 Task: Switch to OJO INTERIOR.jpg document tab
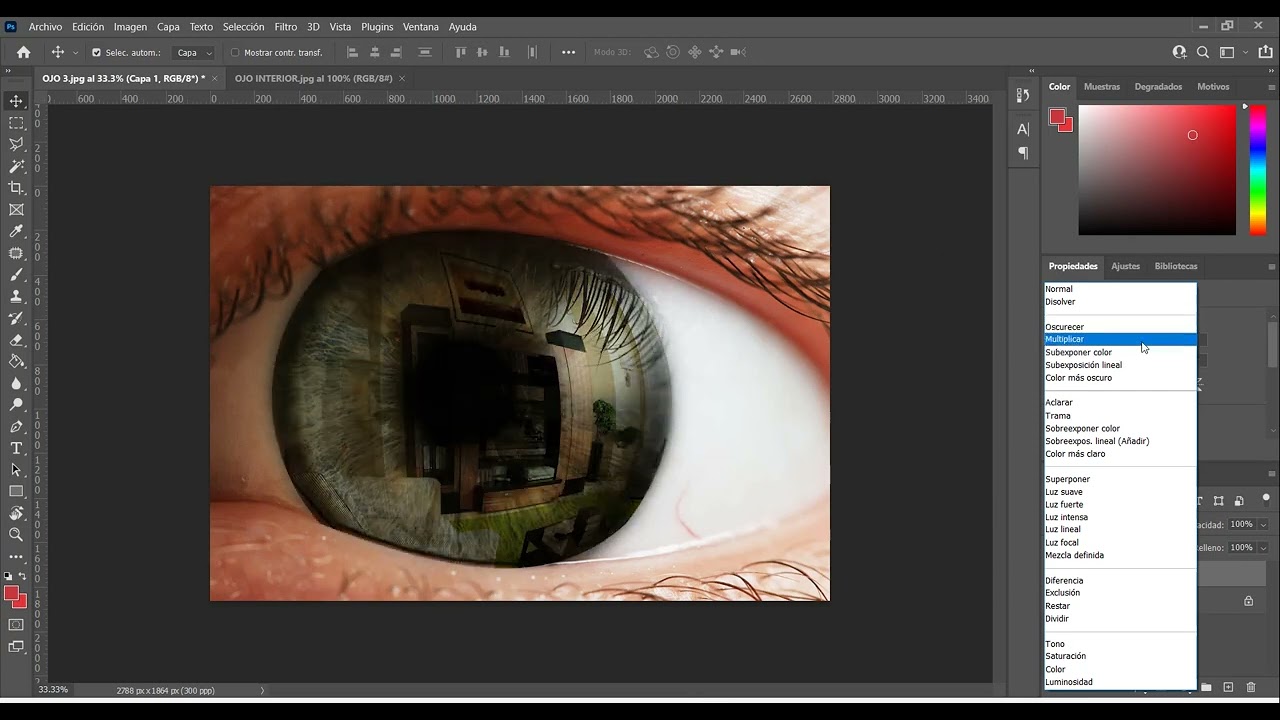pyautogui.click(x=312, y=78)
